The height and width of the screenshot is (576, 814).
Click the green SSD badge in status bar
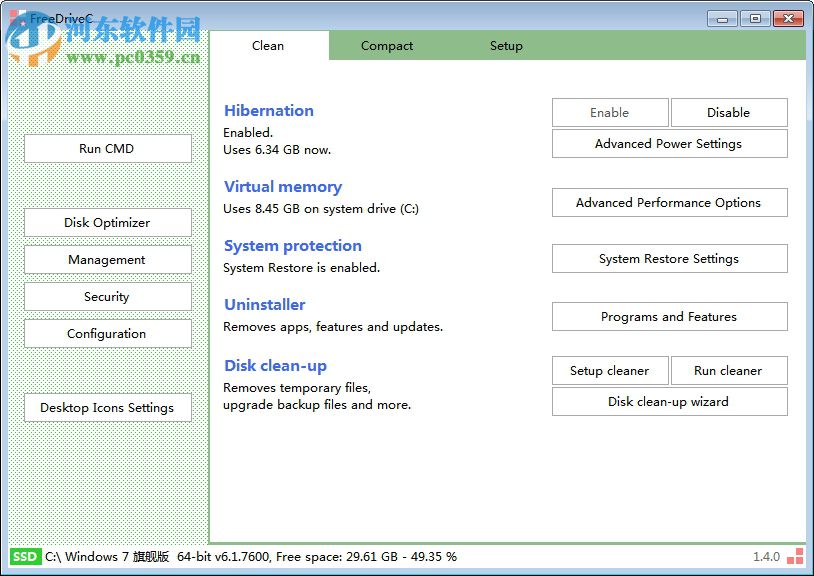tap(25, 556)
